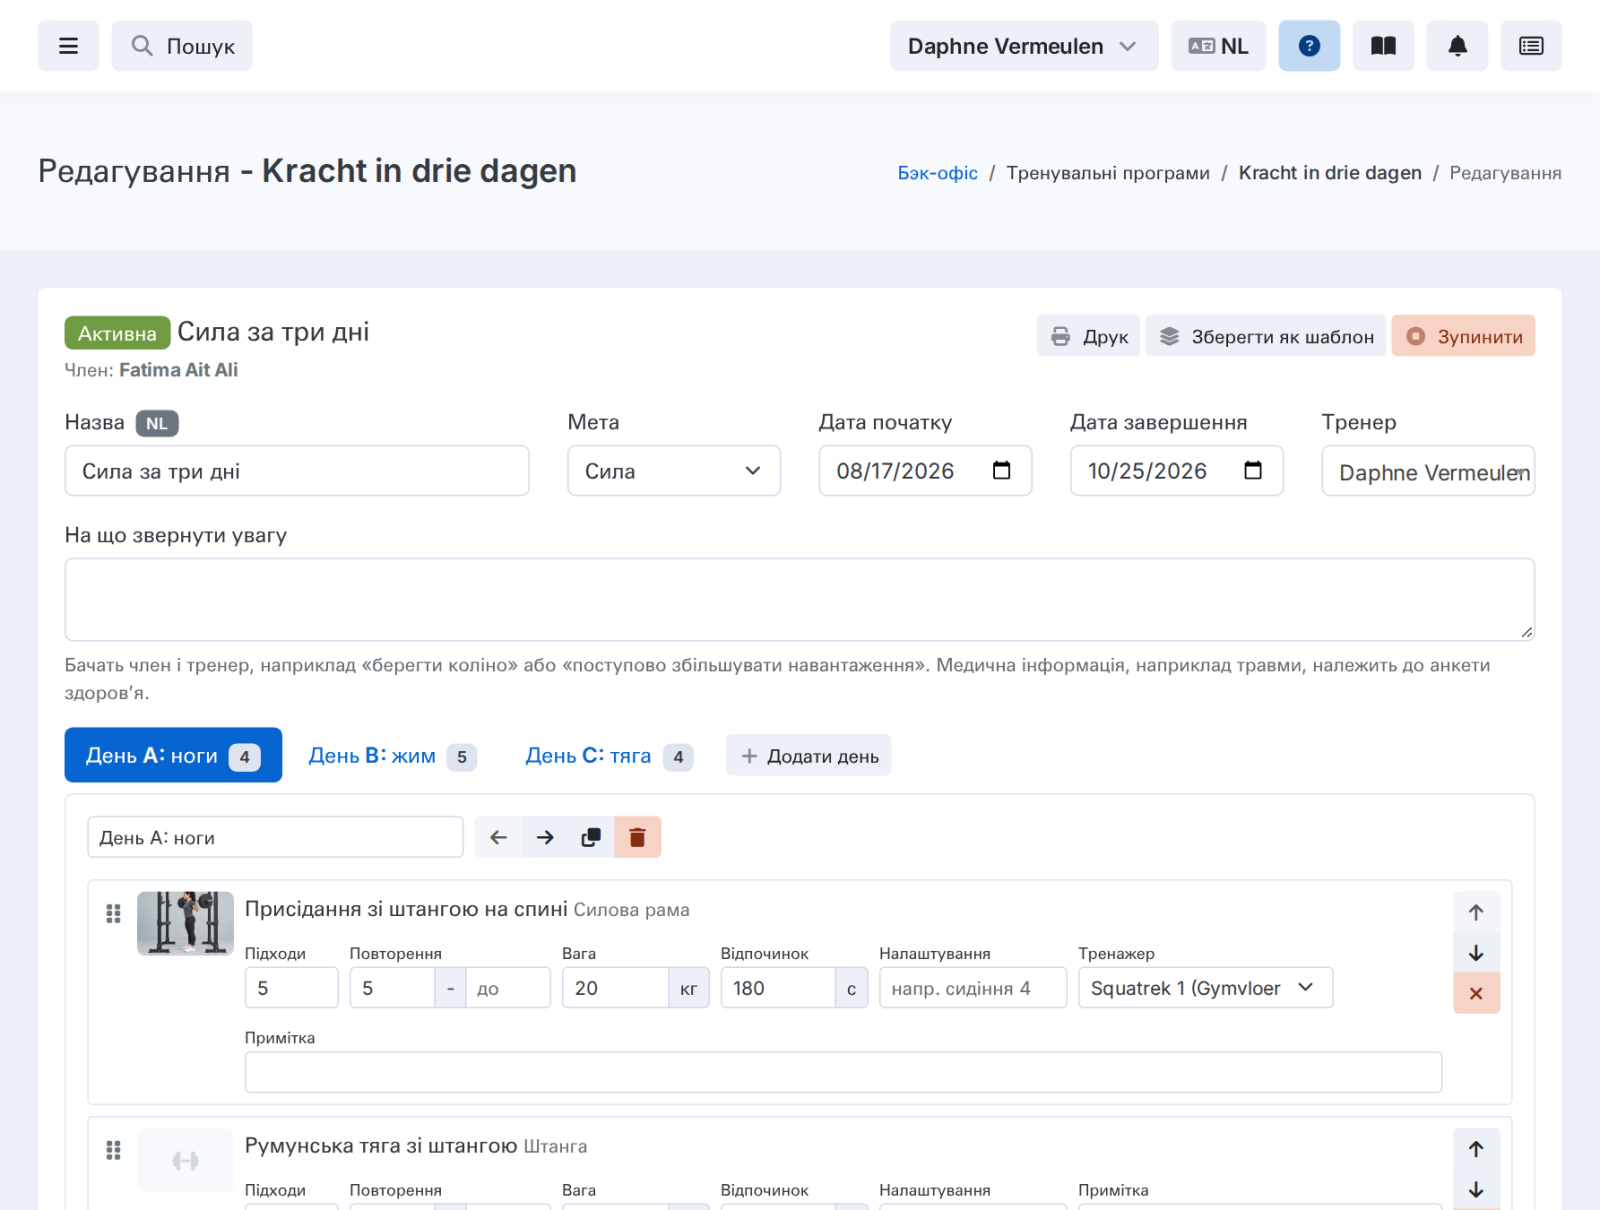Screen dimensions: 1600x1210
Task: Print the program with Друк button
Action: point(1088,337)
